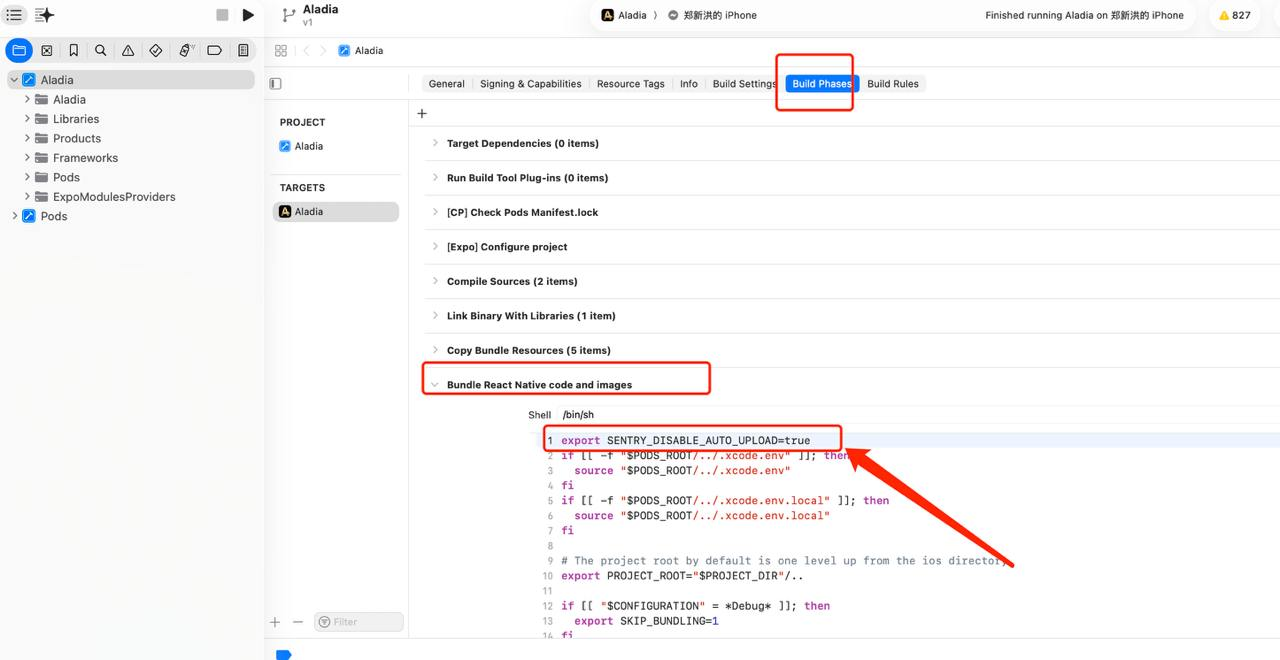
Task: Switch to the General tab
Action: click(x=447, y=84)
